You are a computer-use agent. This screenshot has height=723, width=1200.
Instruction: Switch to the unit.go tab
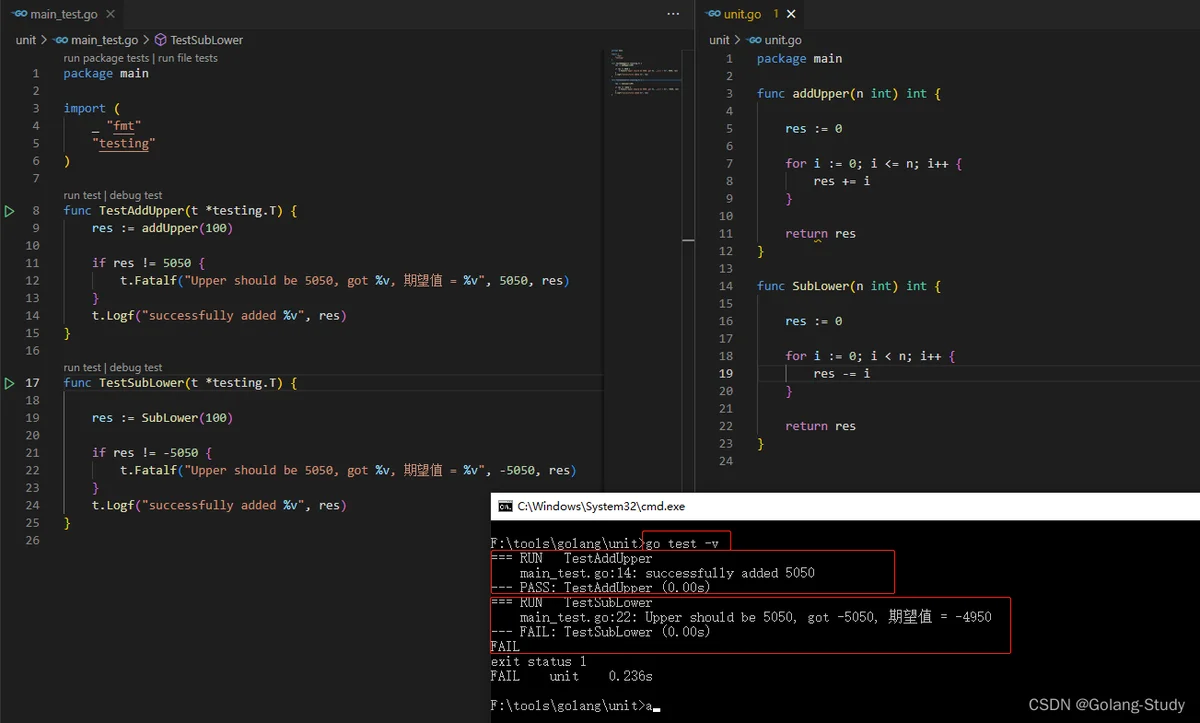(750, 14)
